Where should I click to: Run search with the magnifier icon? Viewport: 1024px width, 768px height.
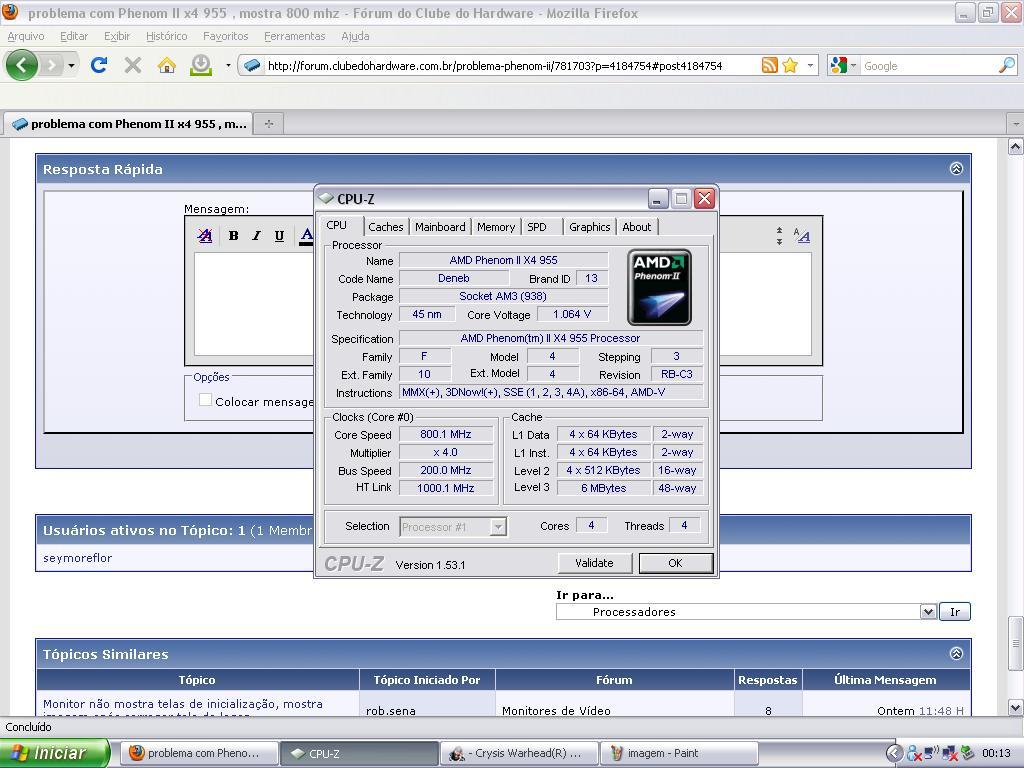click(1006, 65)
